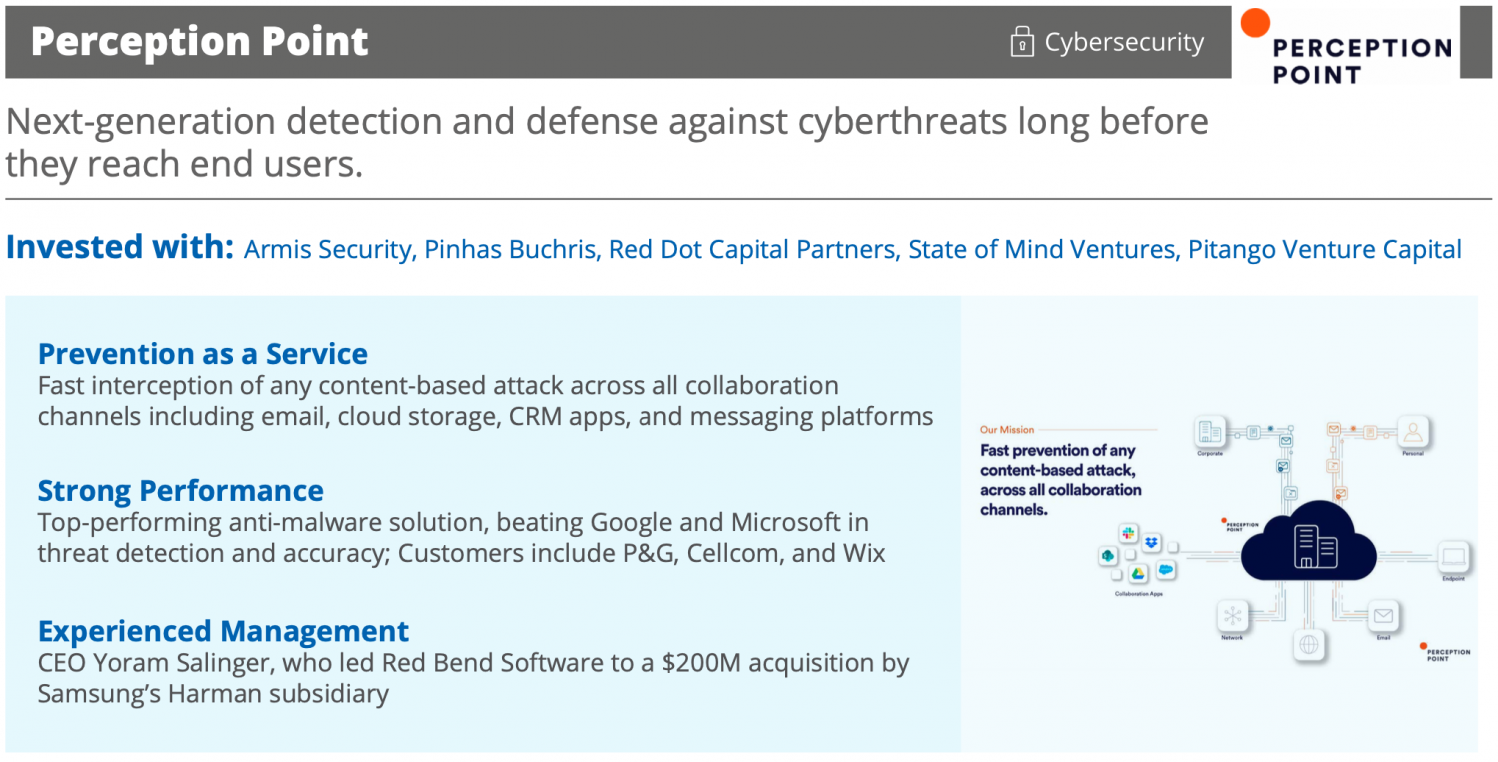Select the Perception Point title text

[200, 42]
